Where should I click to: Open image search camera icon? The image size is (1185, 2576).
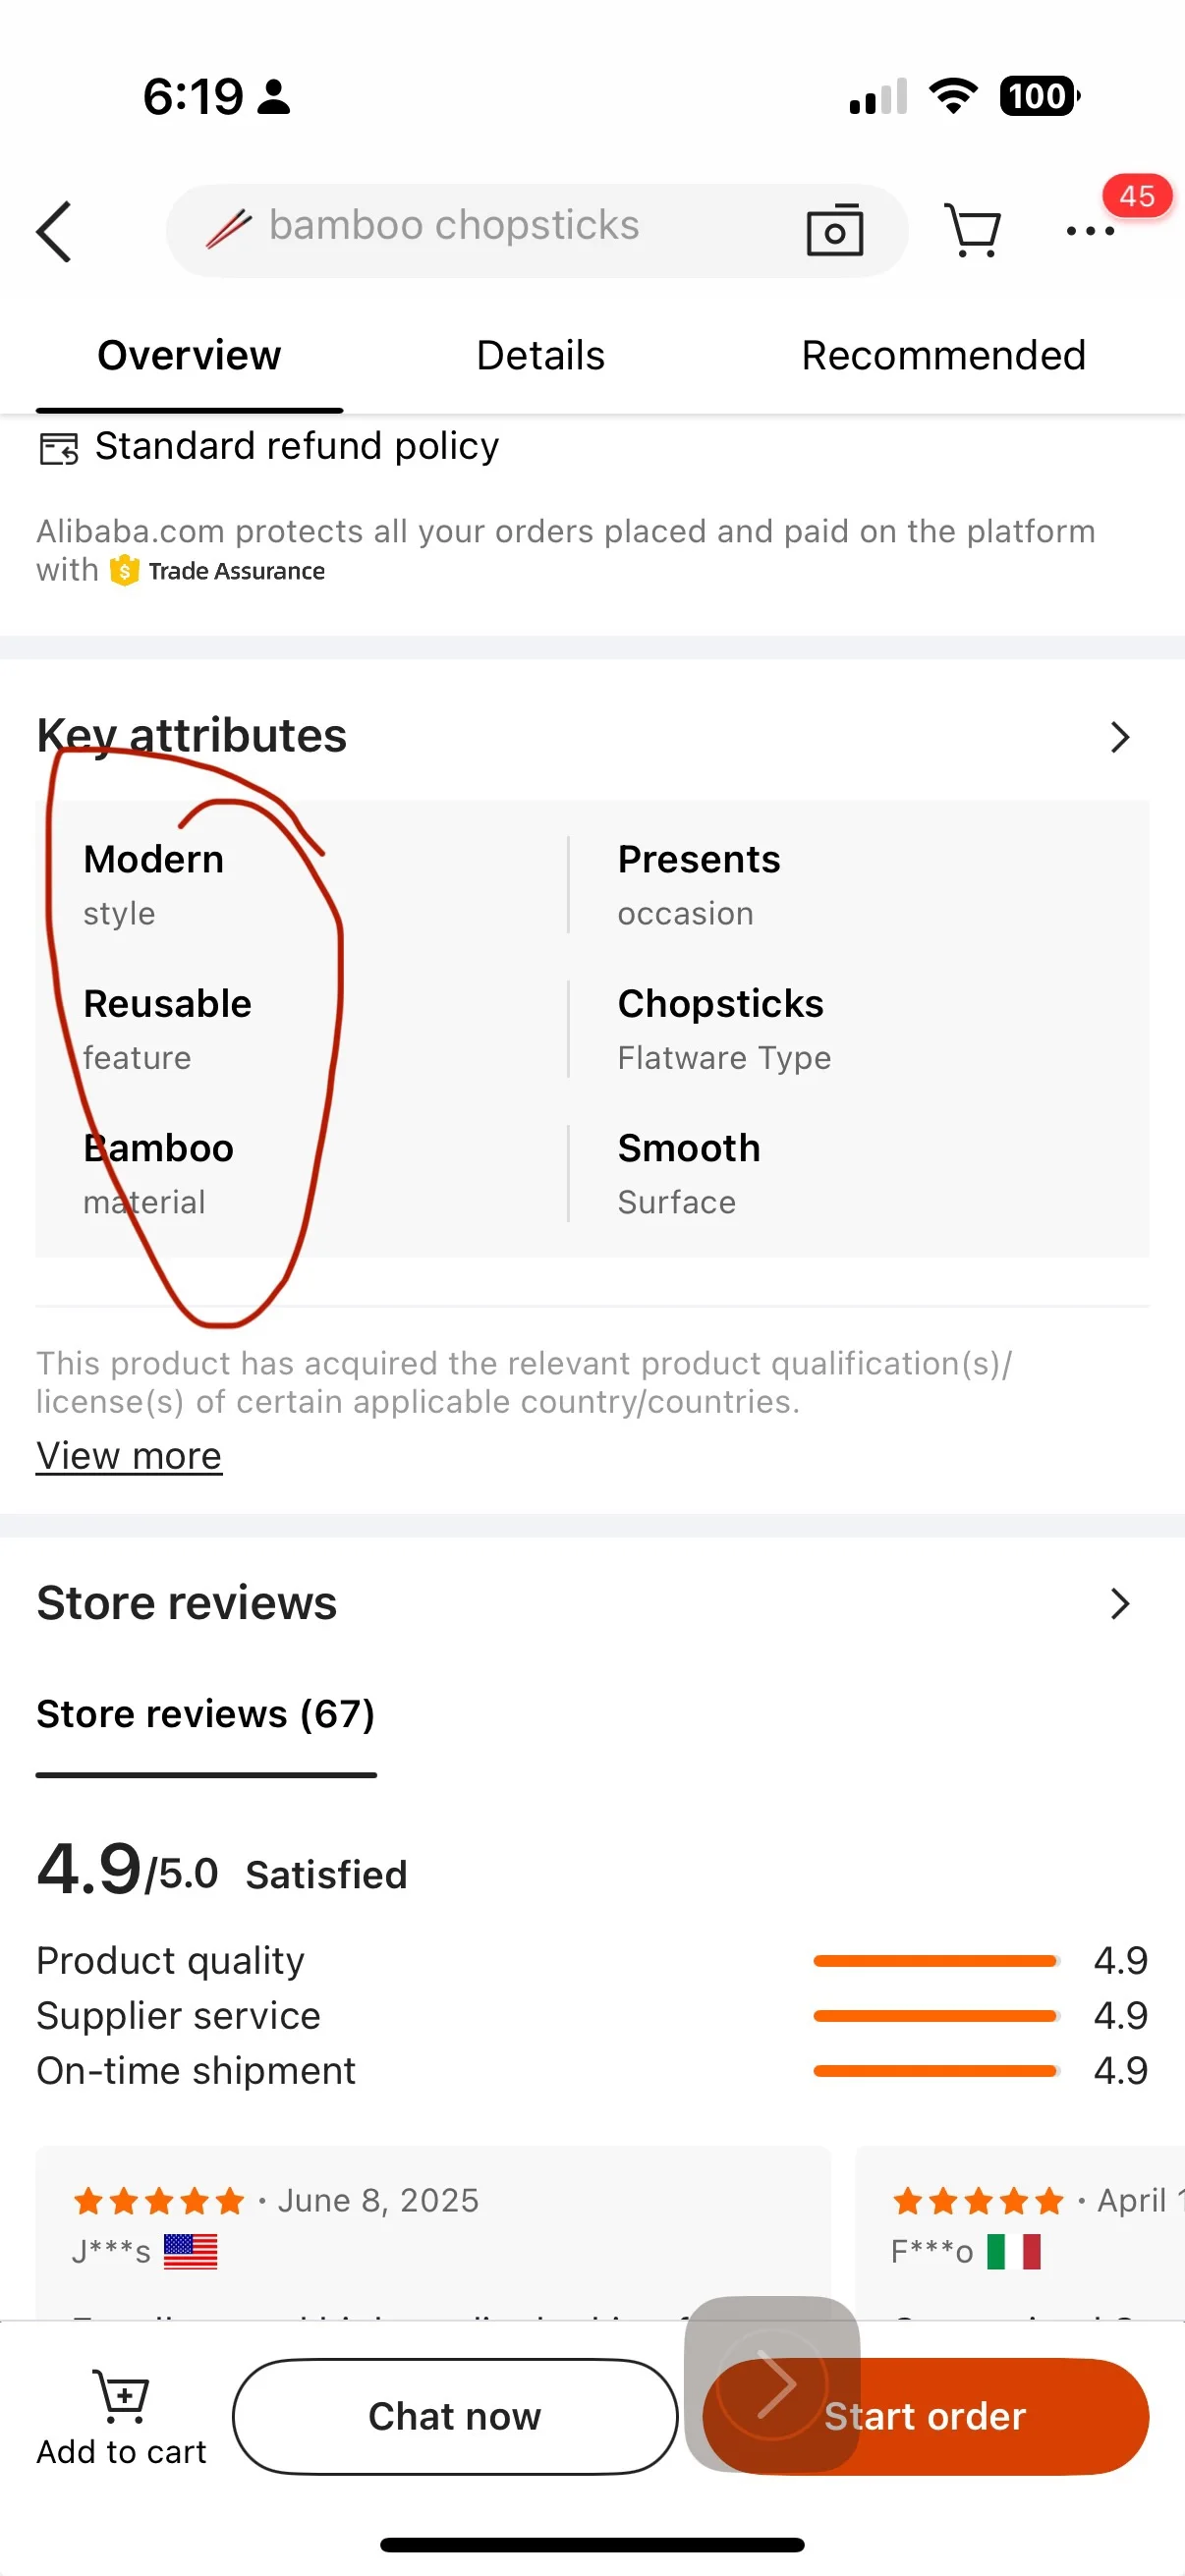pyautogui.click(x=834, y=231)
